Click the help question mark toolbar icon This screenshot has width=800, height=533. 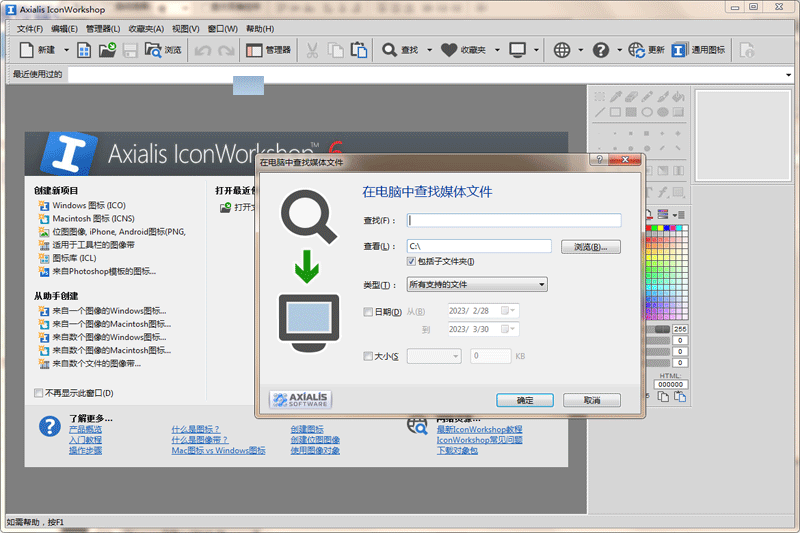[x=601, y=49]
